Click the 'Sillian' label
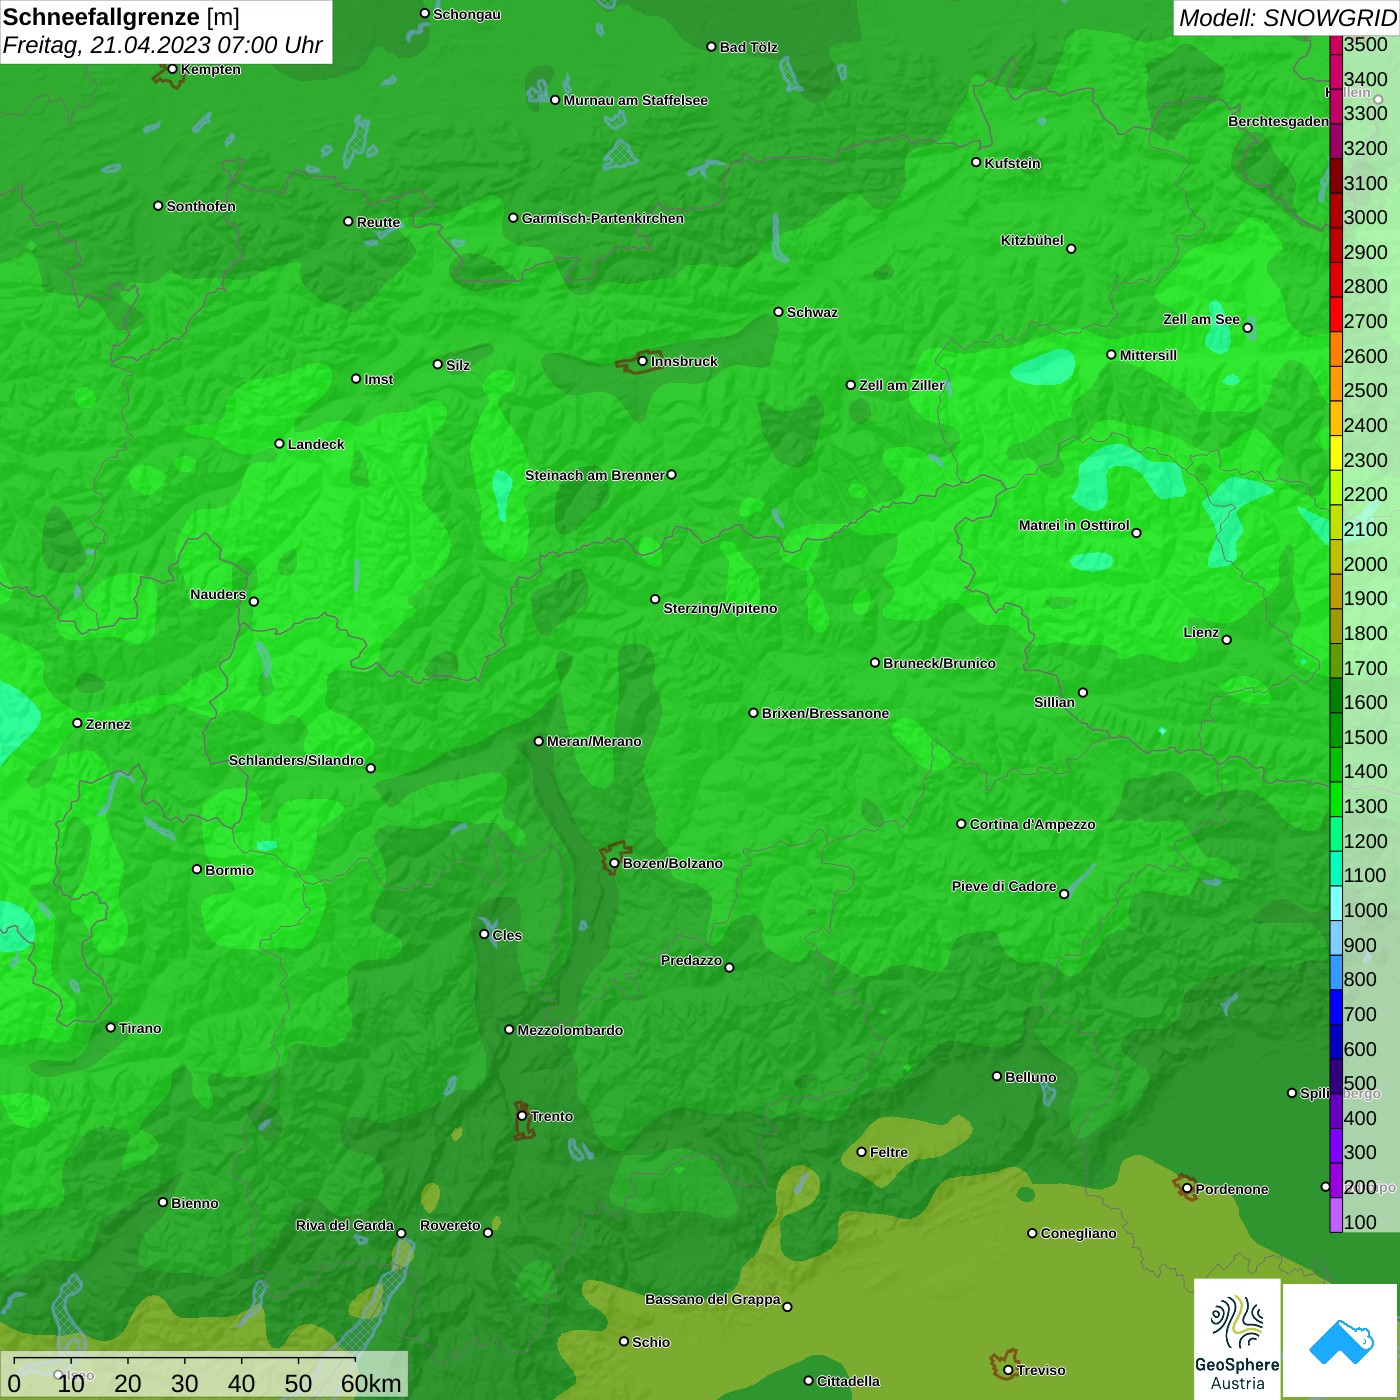The width and height of the screenshot is (1400, 1400). click(x=1054, y=702)
